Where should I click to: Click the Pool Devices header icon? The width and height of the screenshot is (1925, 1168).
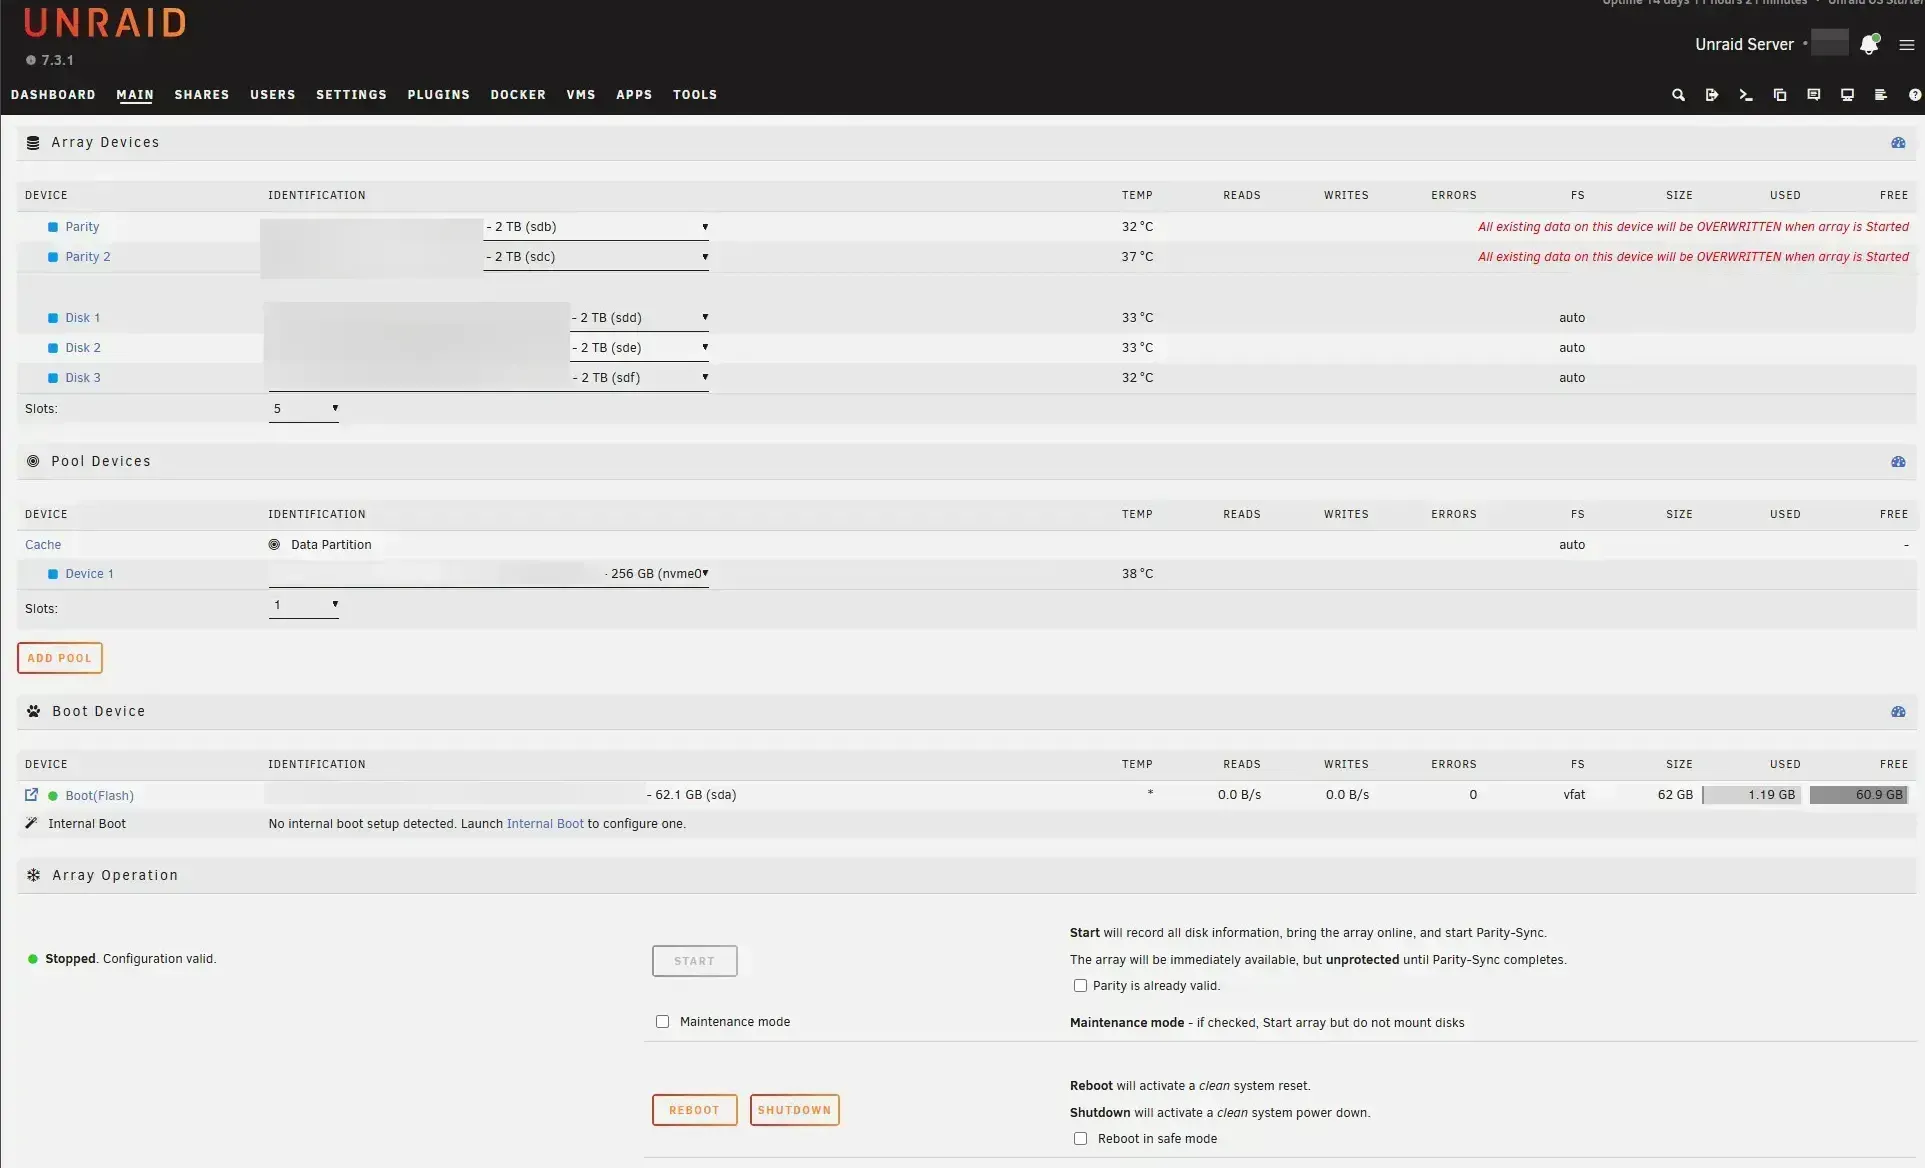coord(33,461)
